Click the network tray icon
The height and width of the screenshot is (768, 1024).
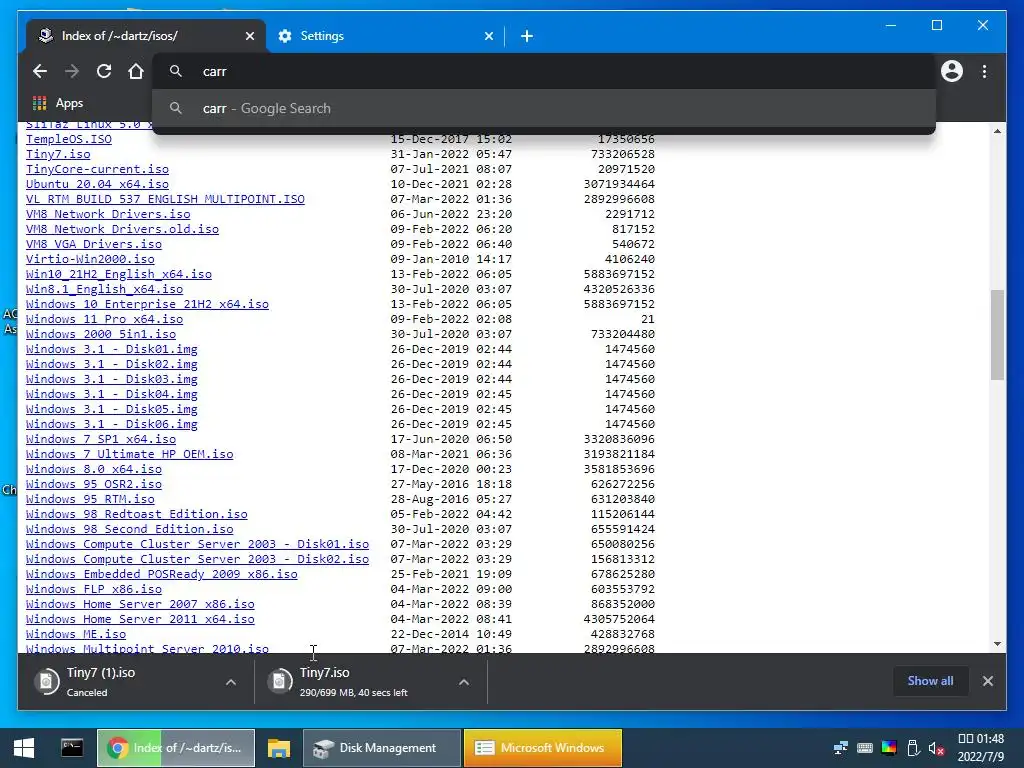840,748
